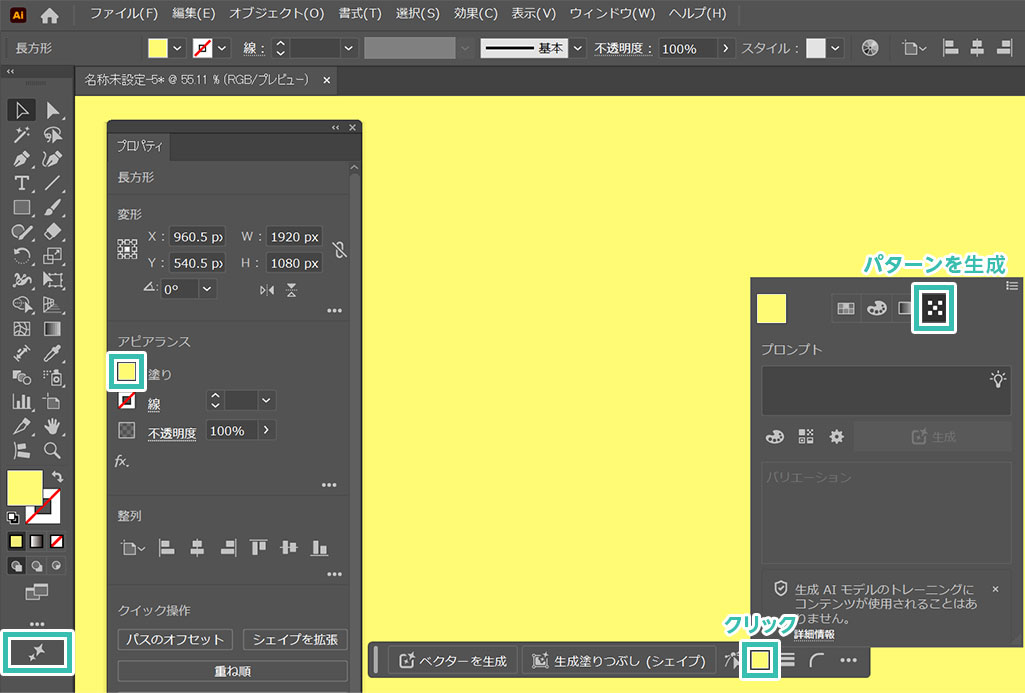Screen dimensions: 1025x693
Task: Click the パスのオフセット button
Action: tap(176, 640)
